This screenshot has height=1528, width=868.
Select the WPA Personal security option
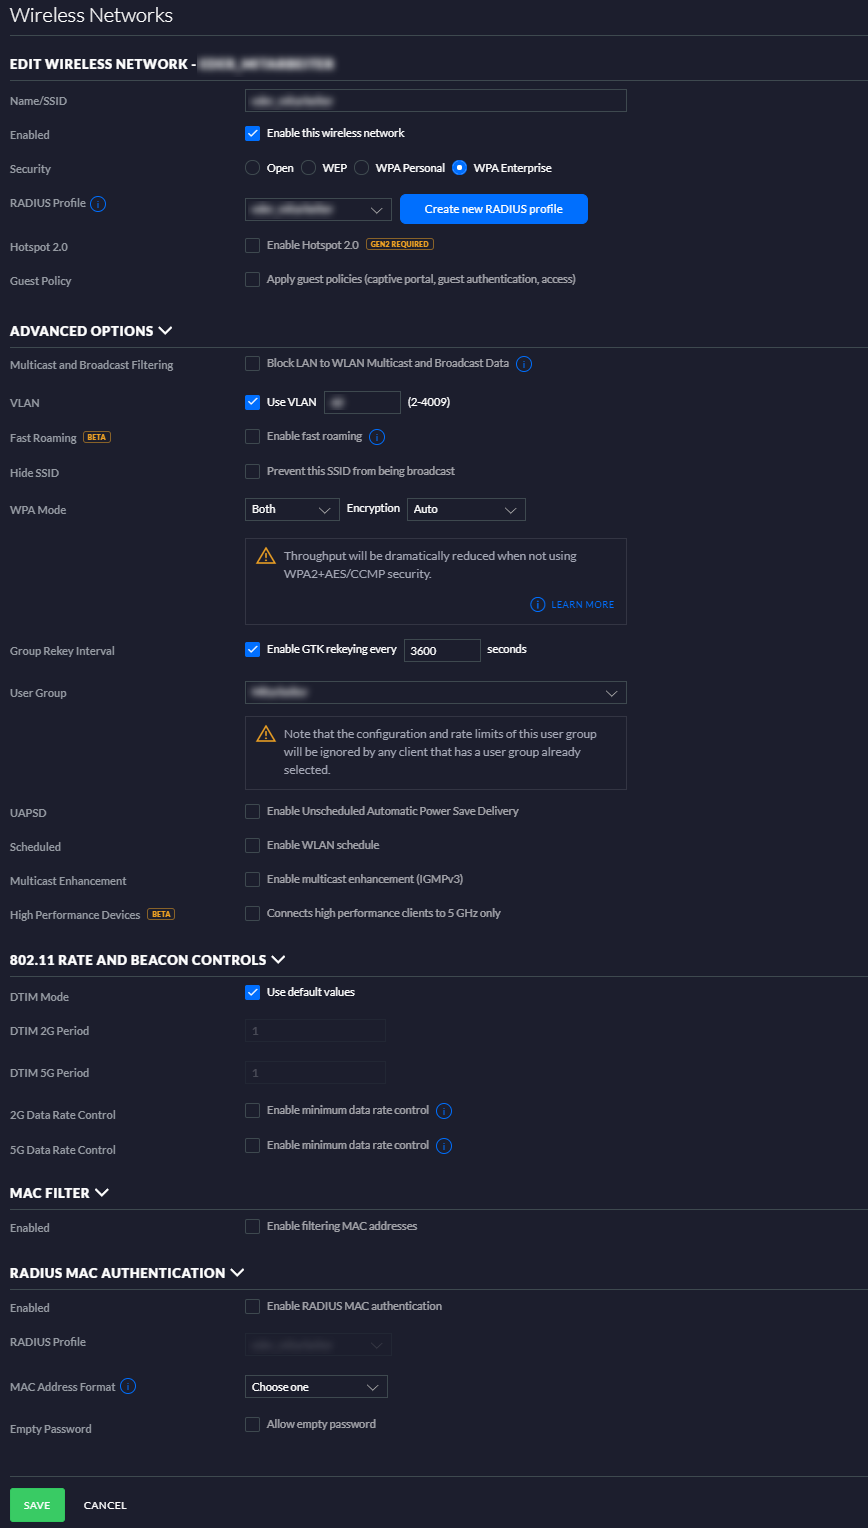(x=362, y=168)
